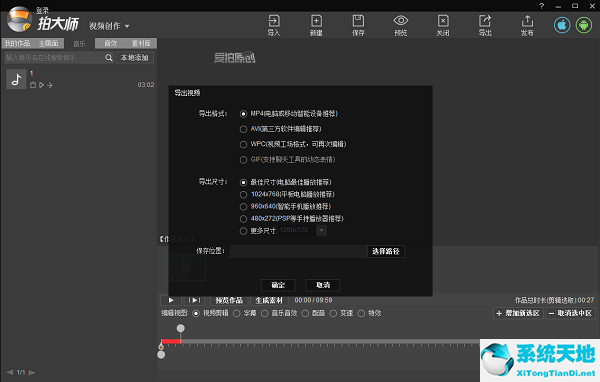Open the 我的作品 tab

(17, 44)
